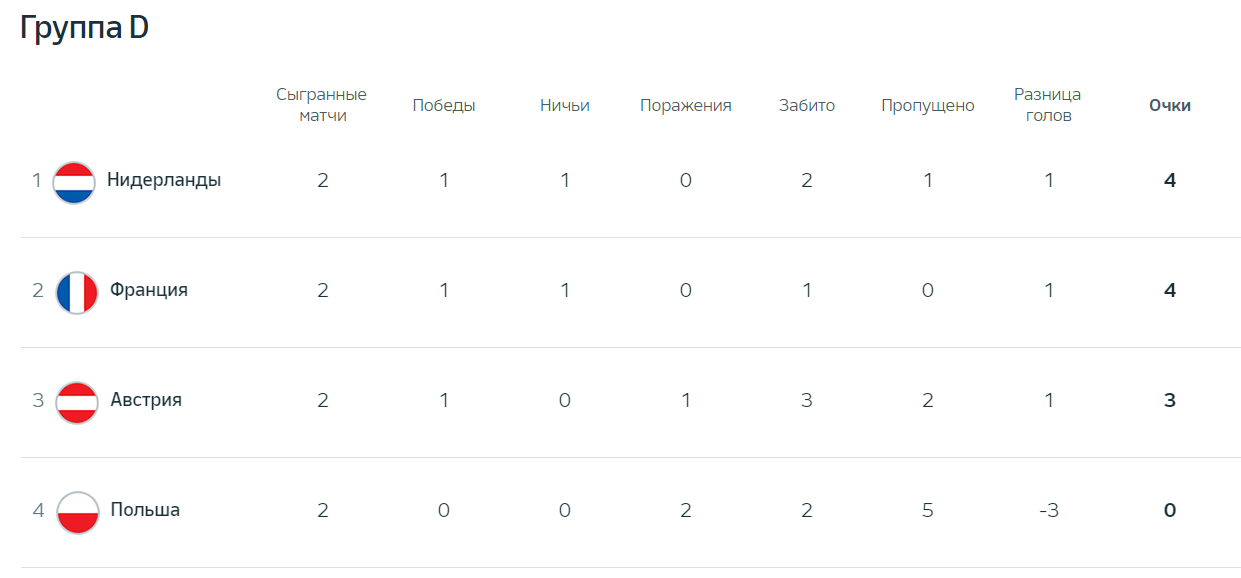Click the Группа D heading
This screenshot has height=578, width=1241.
(84, 28)
